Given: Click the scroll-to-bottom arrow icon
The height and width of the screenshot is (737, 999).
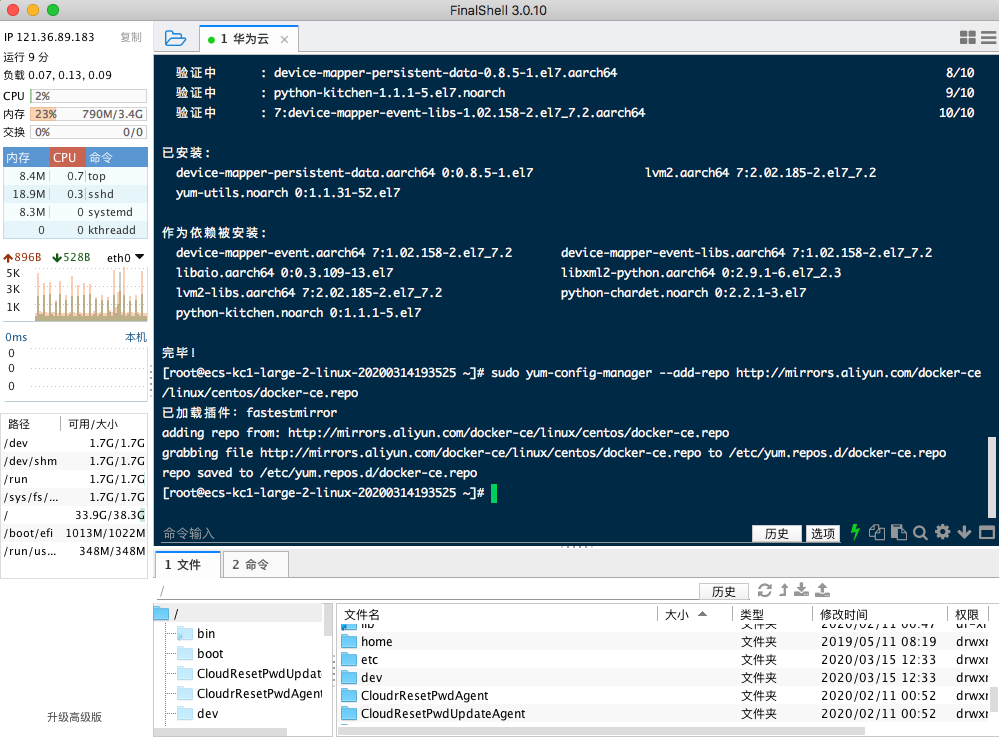Looking at the screenshot, I should [x=965, y=533].
